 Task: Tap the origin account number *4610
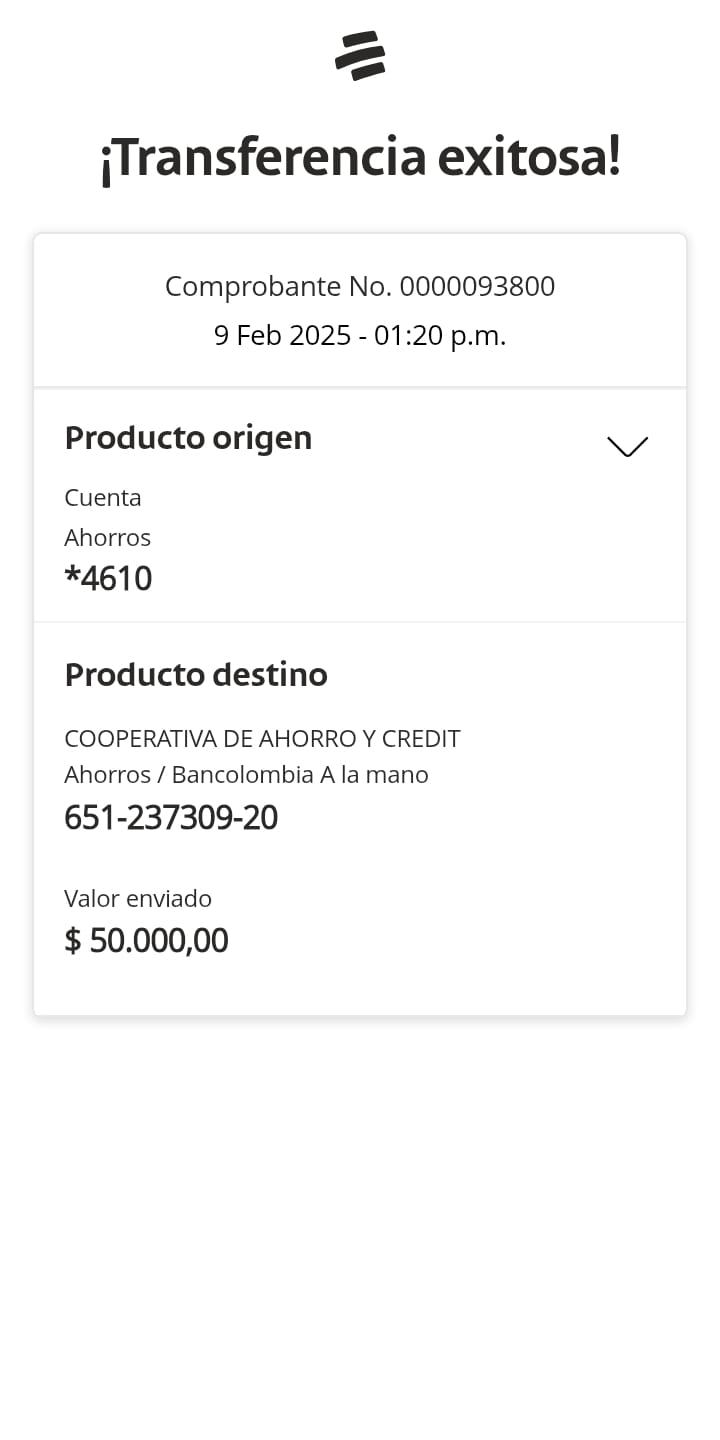(x=108, y=579)
